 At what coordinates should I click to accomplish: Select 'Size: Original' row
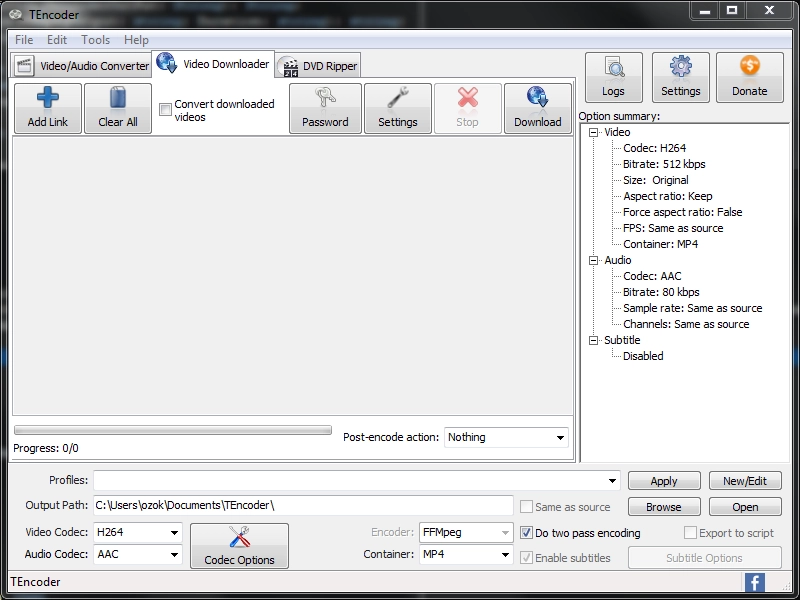coord(656,180)
